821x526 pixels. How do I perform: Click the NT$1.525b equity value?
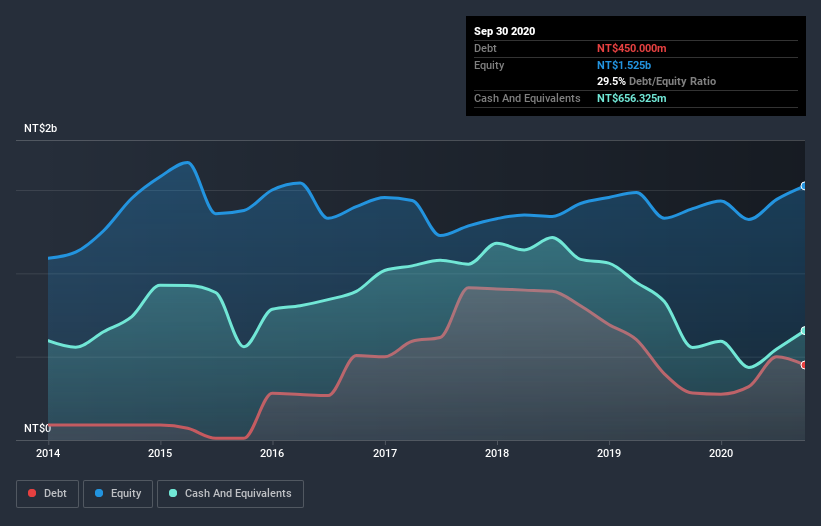pos(624,65)
